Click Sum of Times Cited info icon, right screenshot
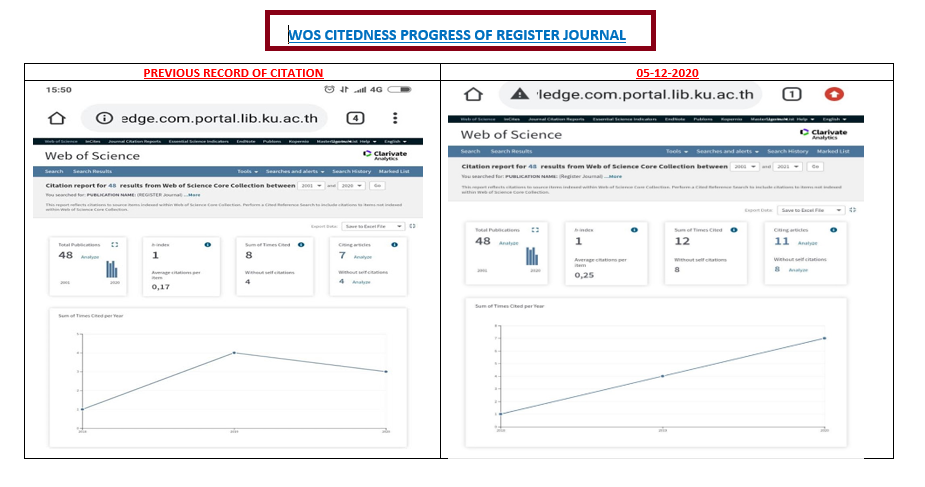This screenshot has height=487, width=925. click(x=734, y=230)
